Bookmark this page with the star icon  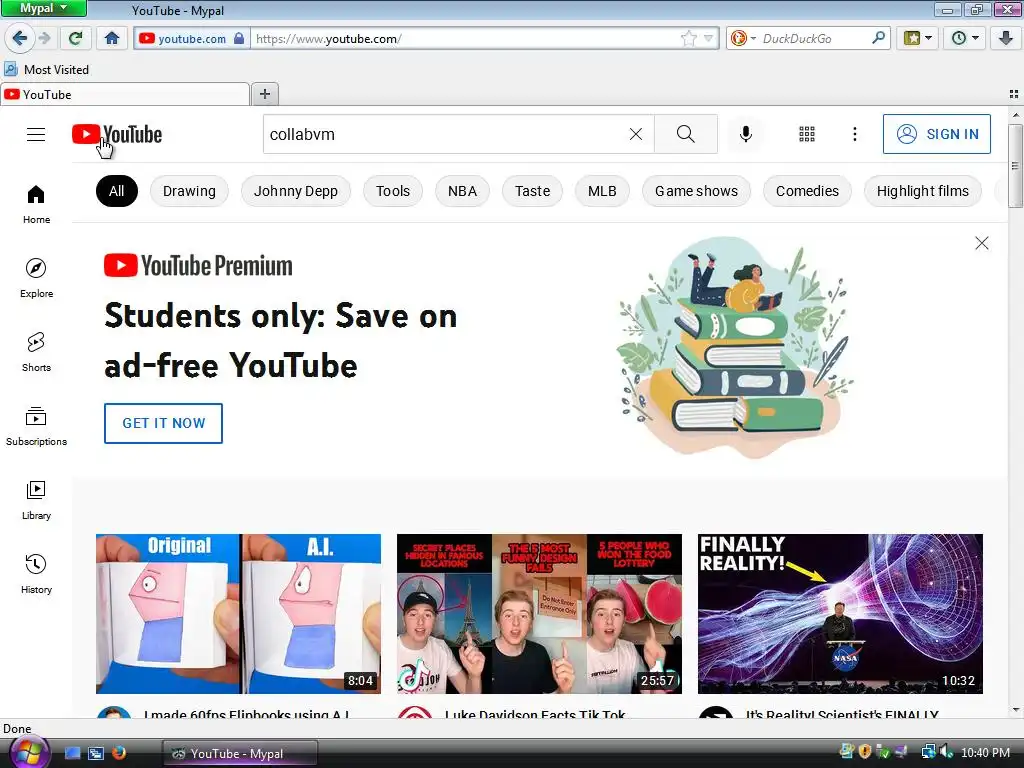point(688,39)
